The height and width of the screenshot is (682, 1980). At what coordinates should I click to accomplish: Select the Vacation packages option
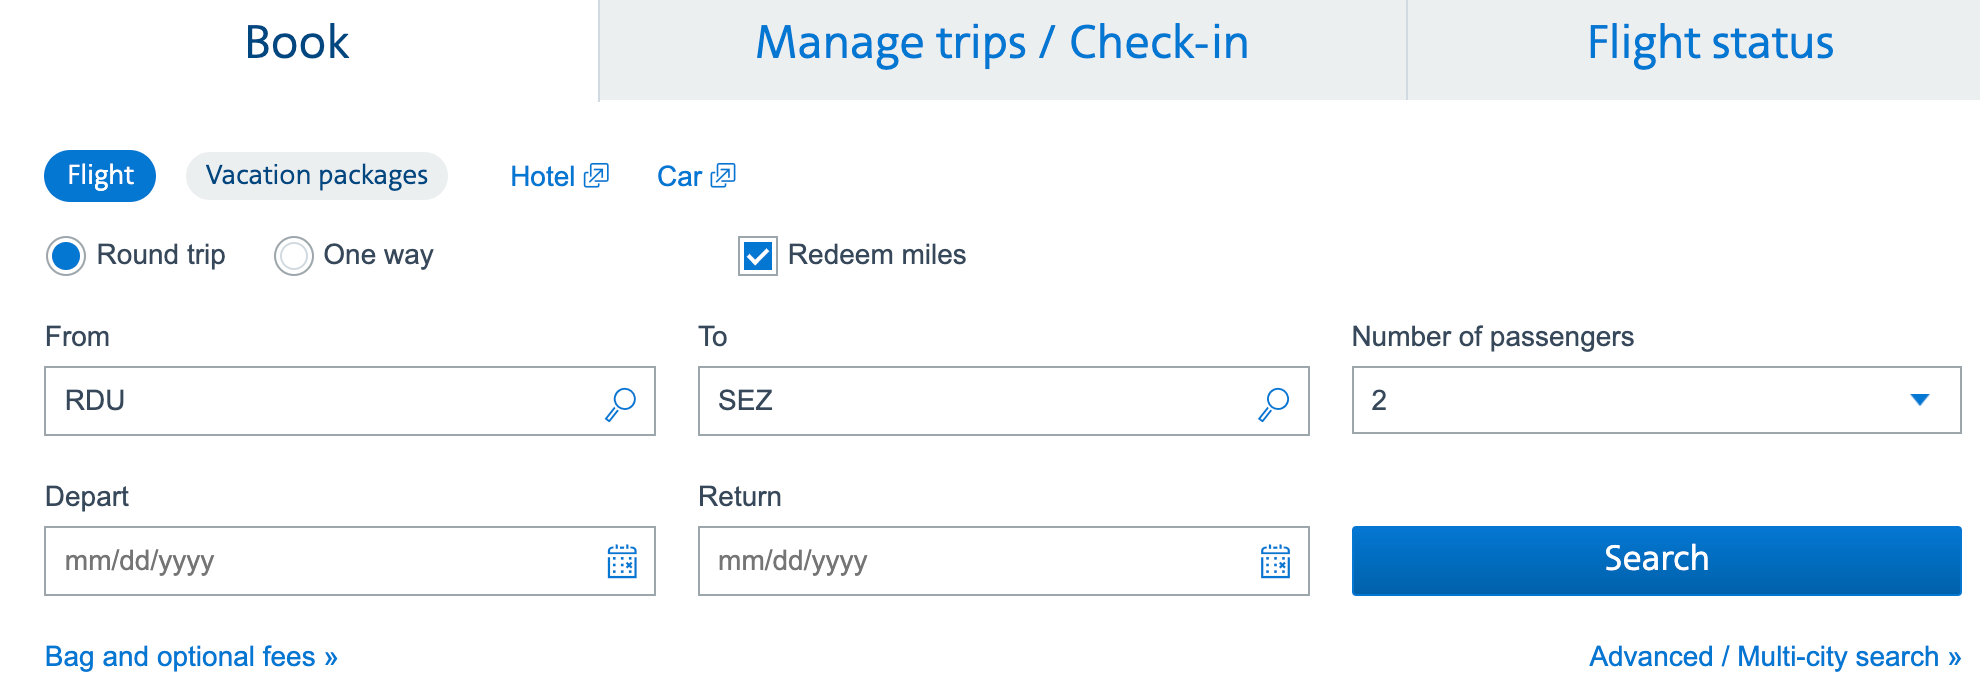316,175
